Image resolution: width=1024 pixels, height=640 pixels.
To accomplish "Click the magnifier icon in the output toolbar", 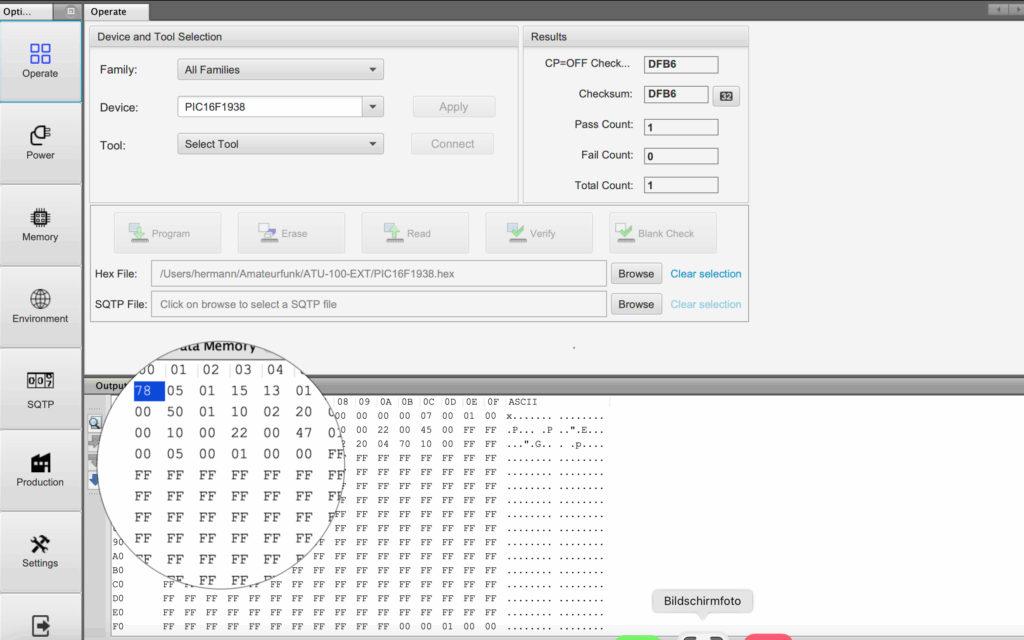I will pyautogui.click(x=94, y=423).
